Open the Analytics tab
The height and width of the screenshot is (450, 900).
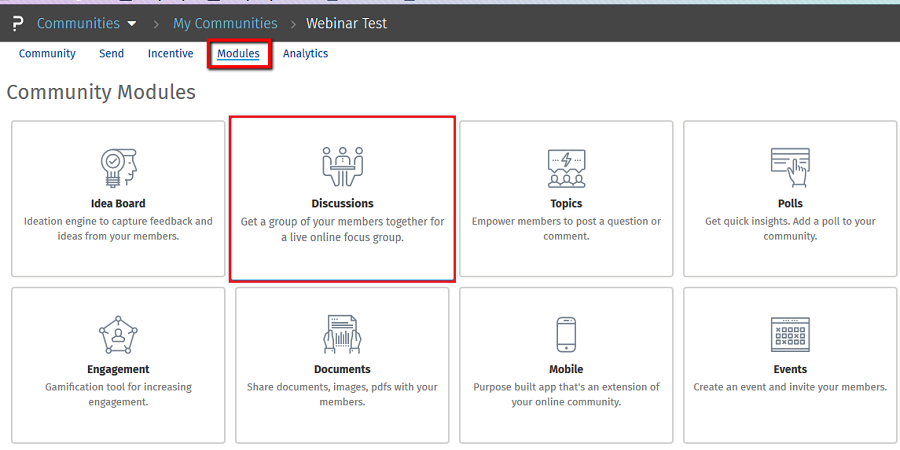pyautogui.click(x=305, y=53)
